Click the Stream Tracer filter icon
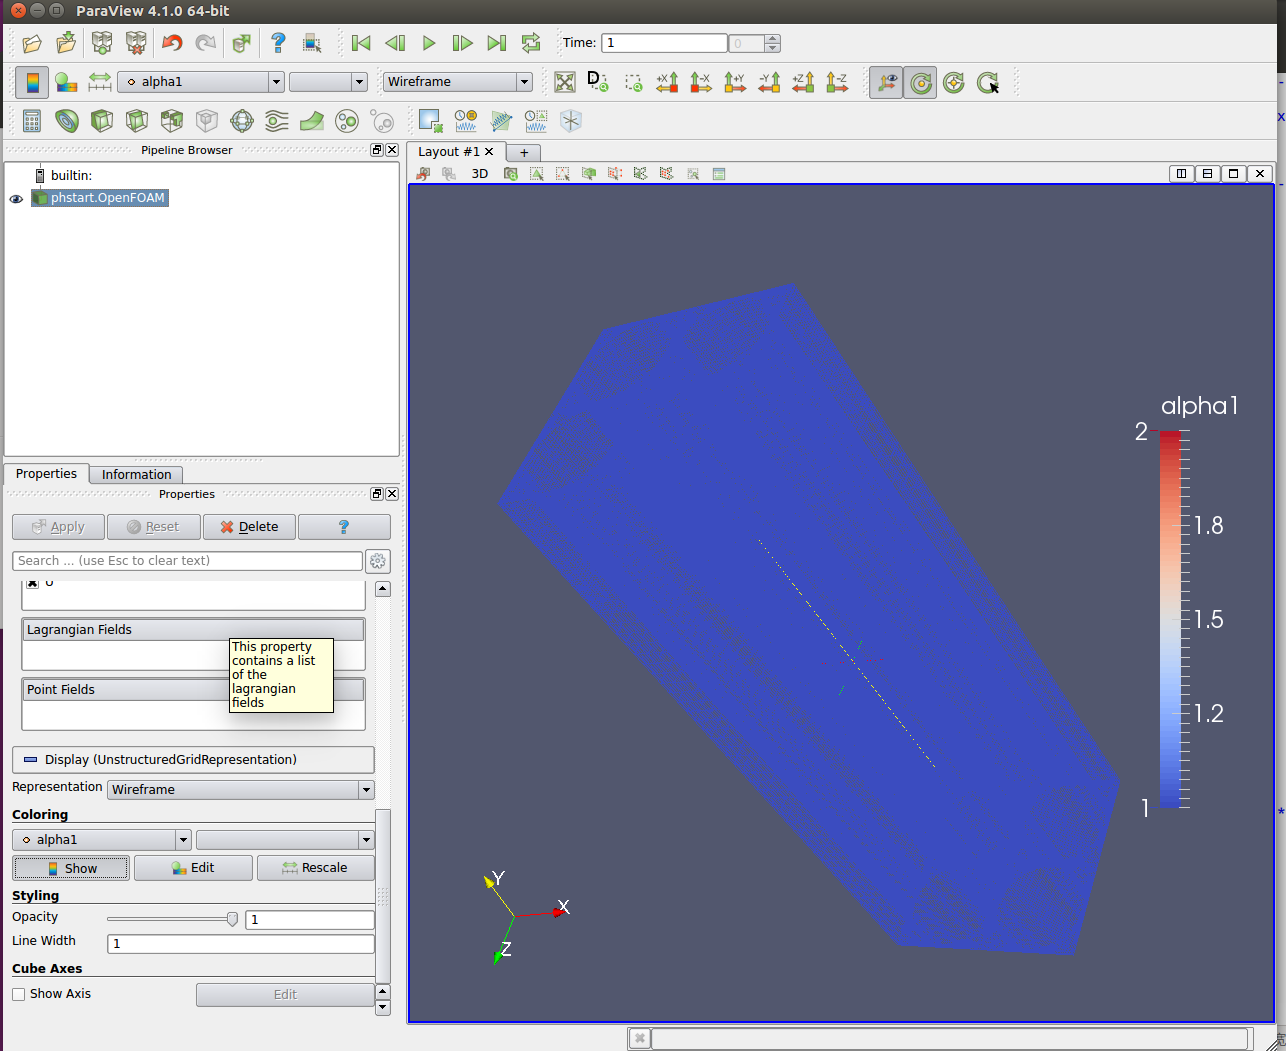1286x1051 pixels. coord(277,121)
